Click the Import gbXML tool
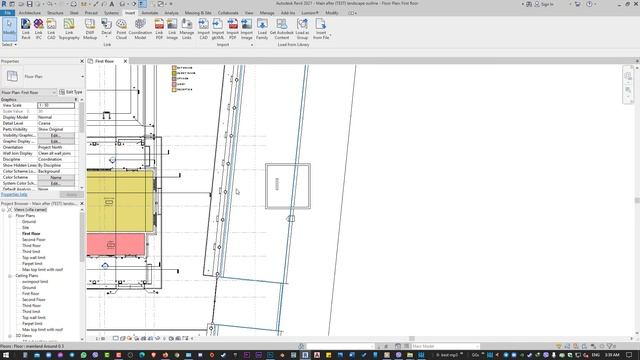Screen dimensions: 640x360 point(218,29)
